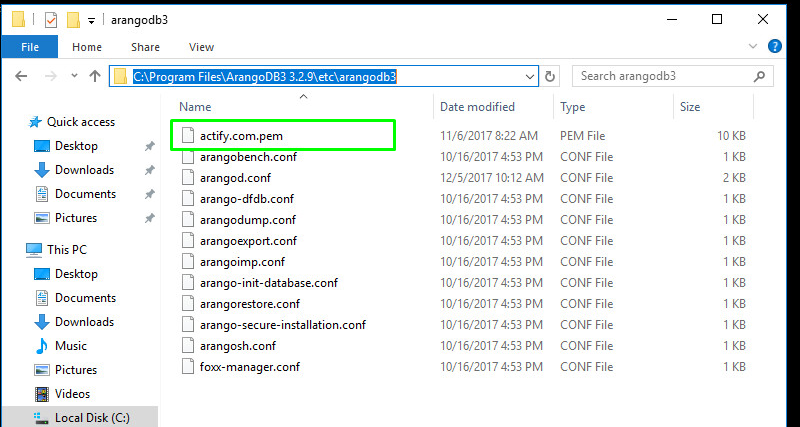Select the actify.com.pem file

click(x=241, y=136)
